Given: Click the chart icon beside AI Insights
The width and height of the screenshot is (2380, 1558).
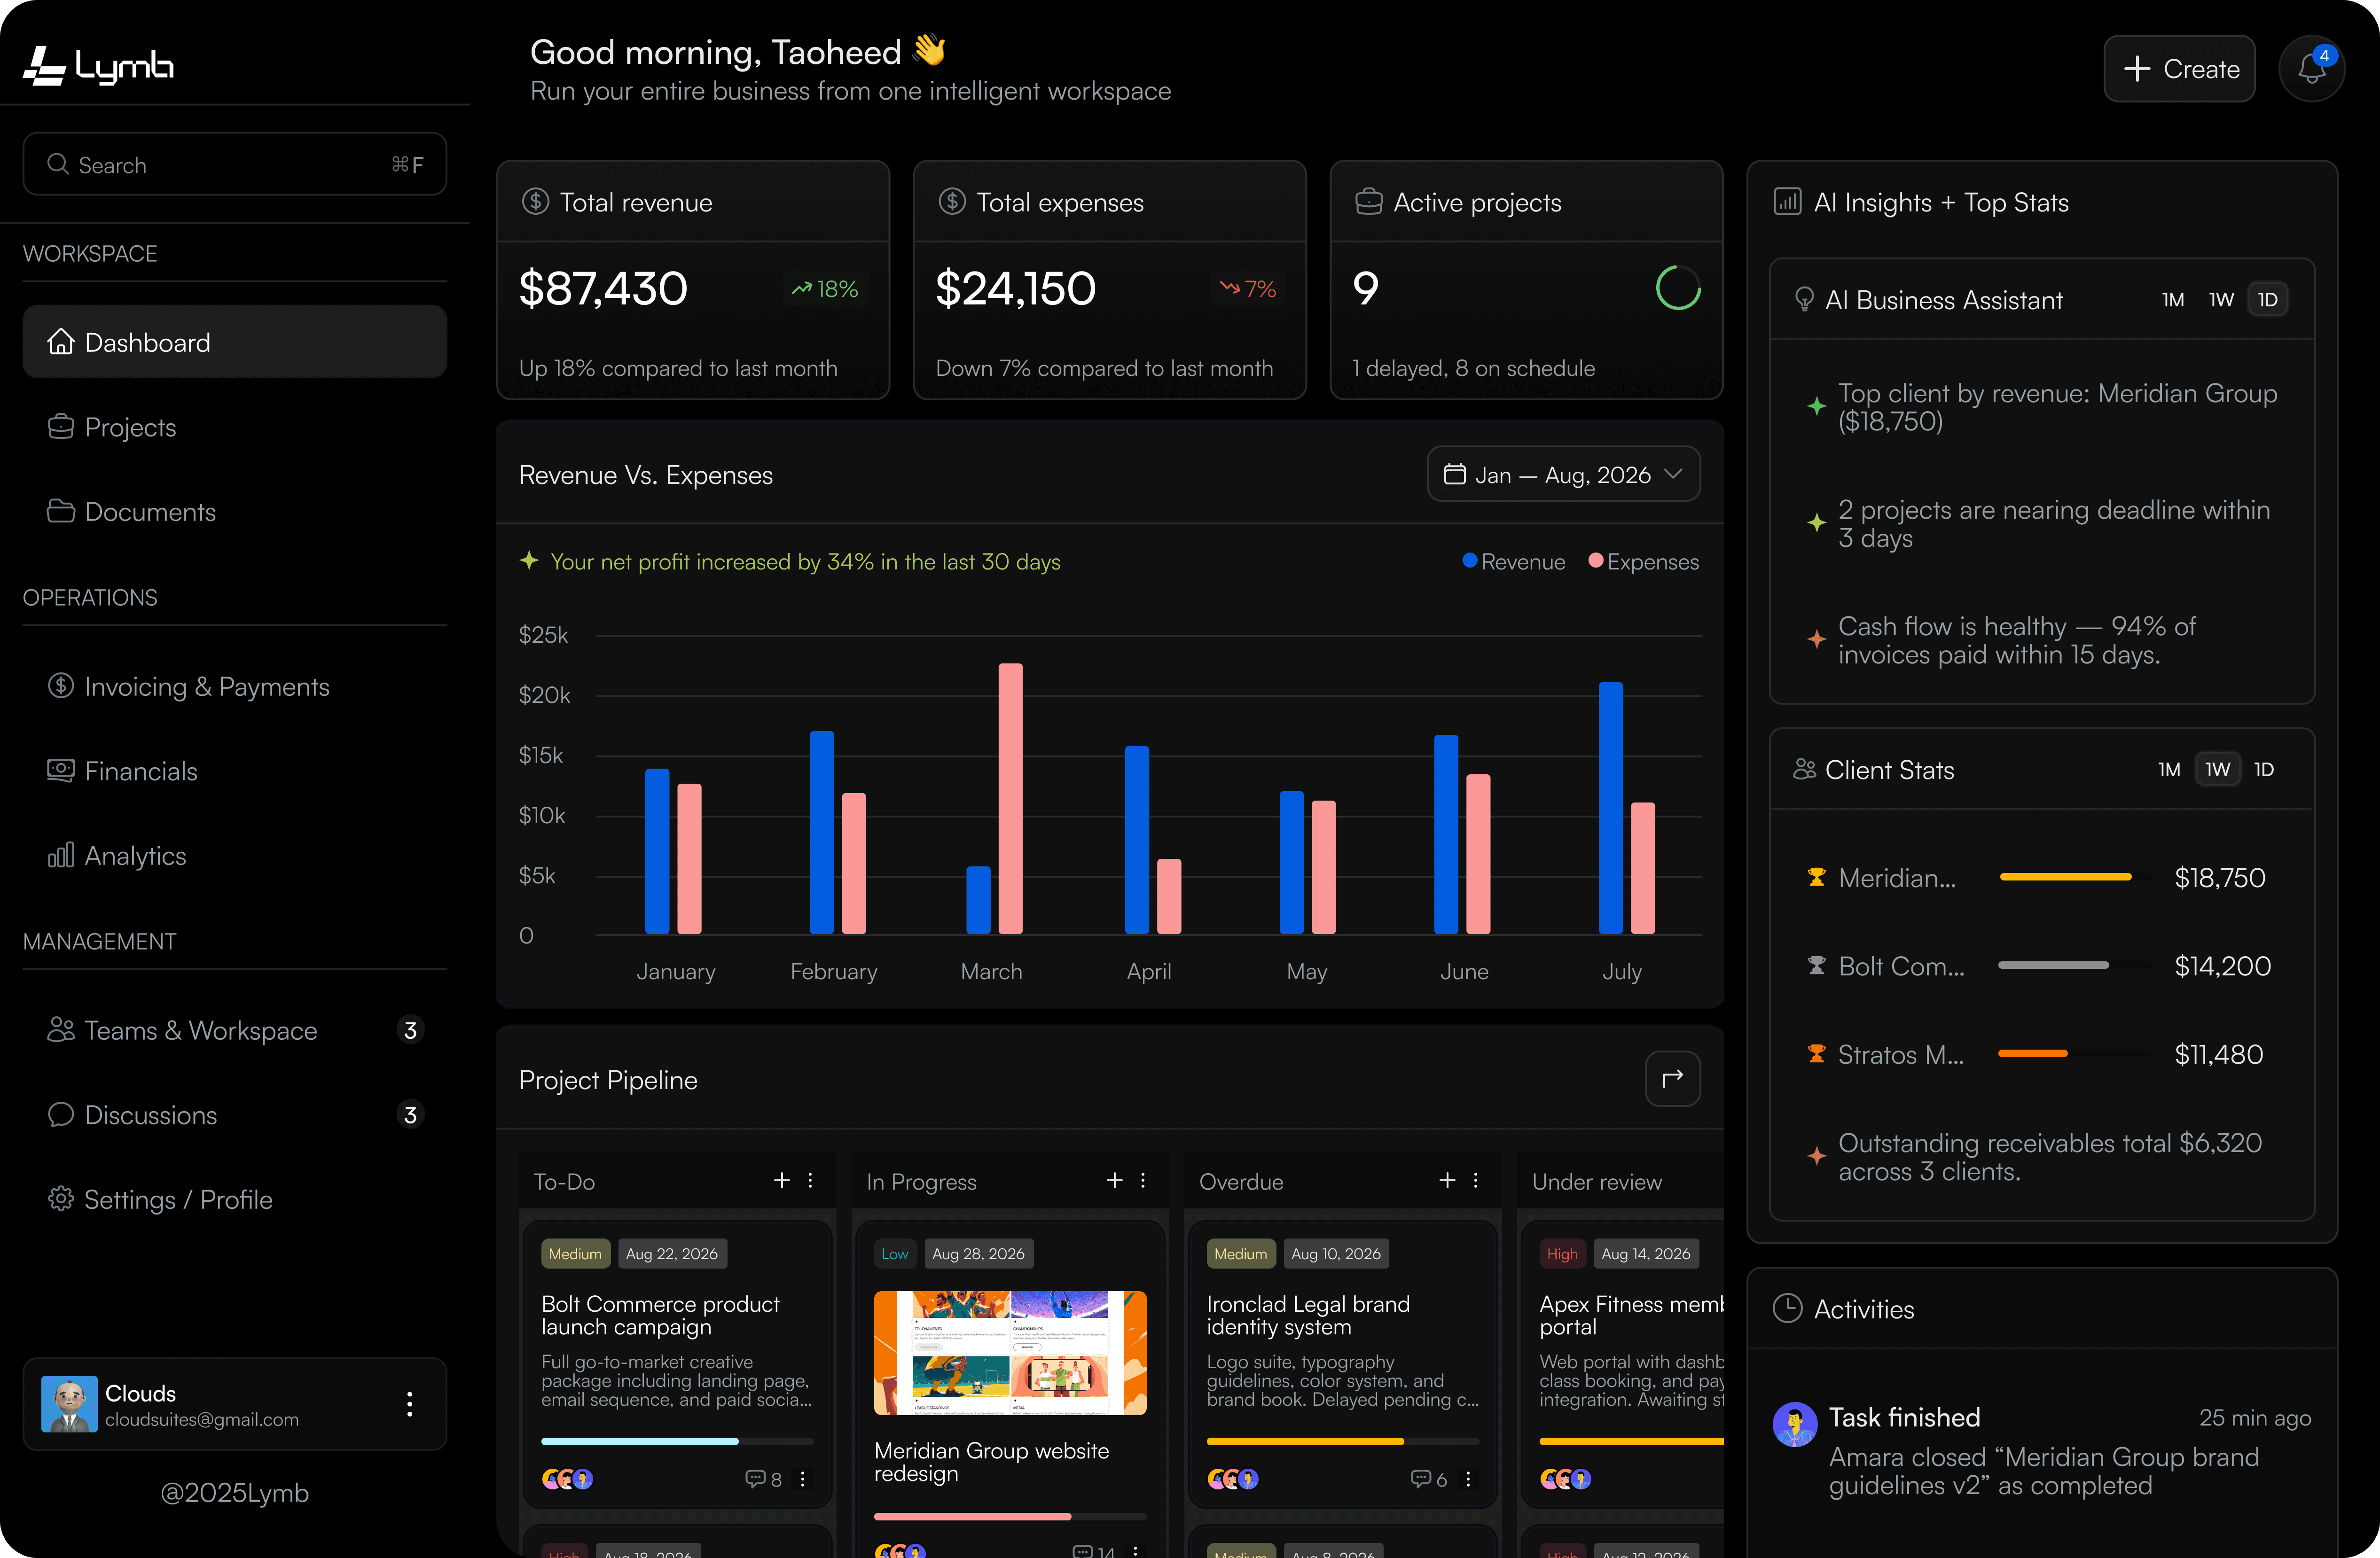Looking at the screenshot, I should pos(1787,202).
